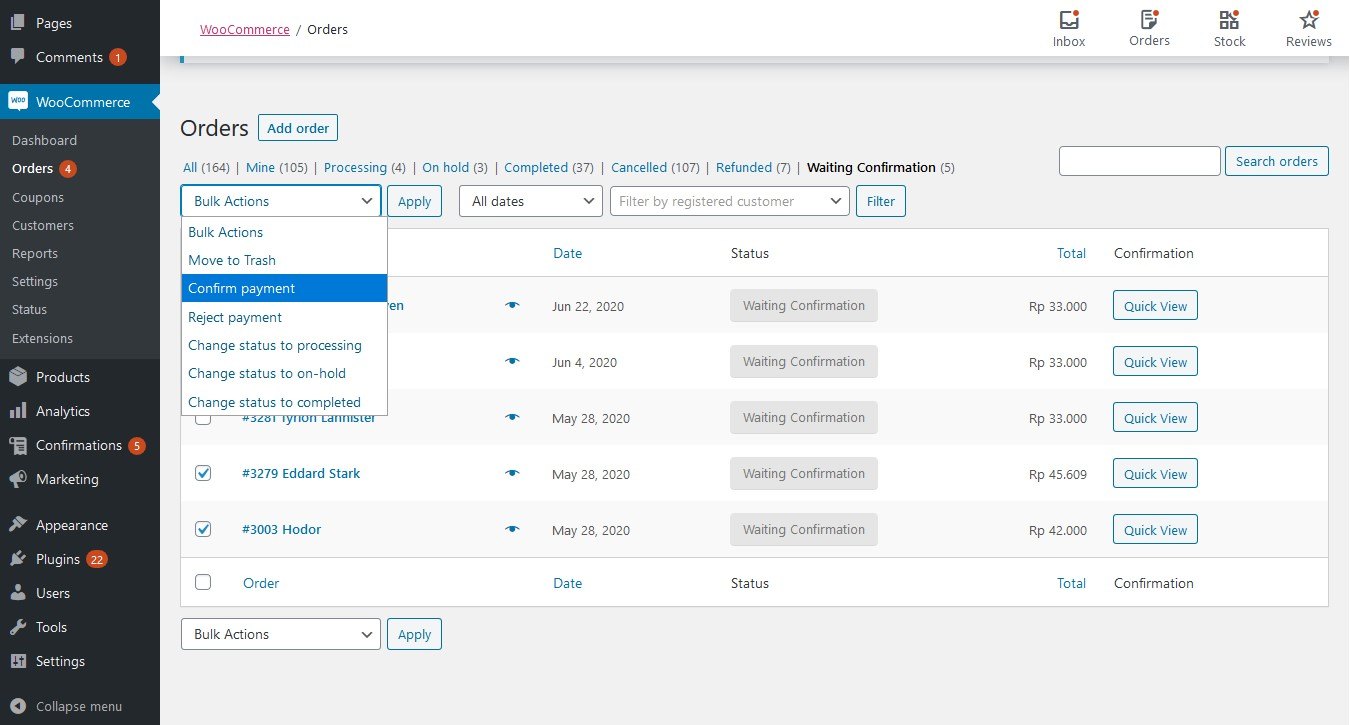The width and height of the screenshot is (1350, 725).
Task: Click the Confirmations menu icon
Action: [18, 445]
